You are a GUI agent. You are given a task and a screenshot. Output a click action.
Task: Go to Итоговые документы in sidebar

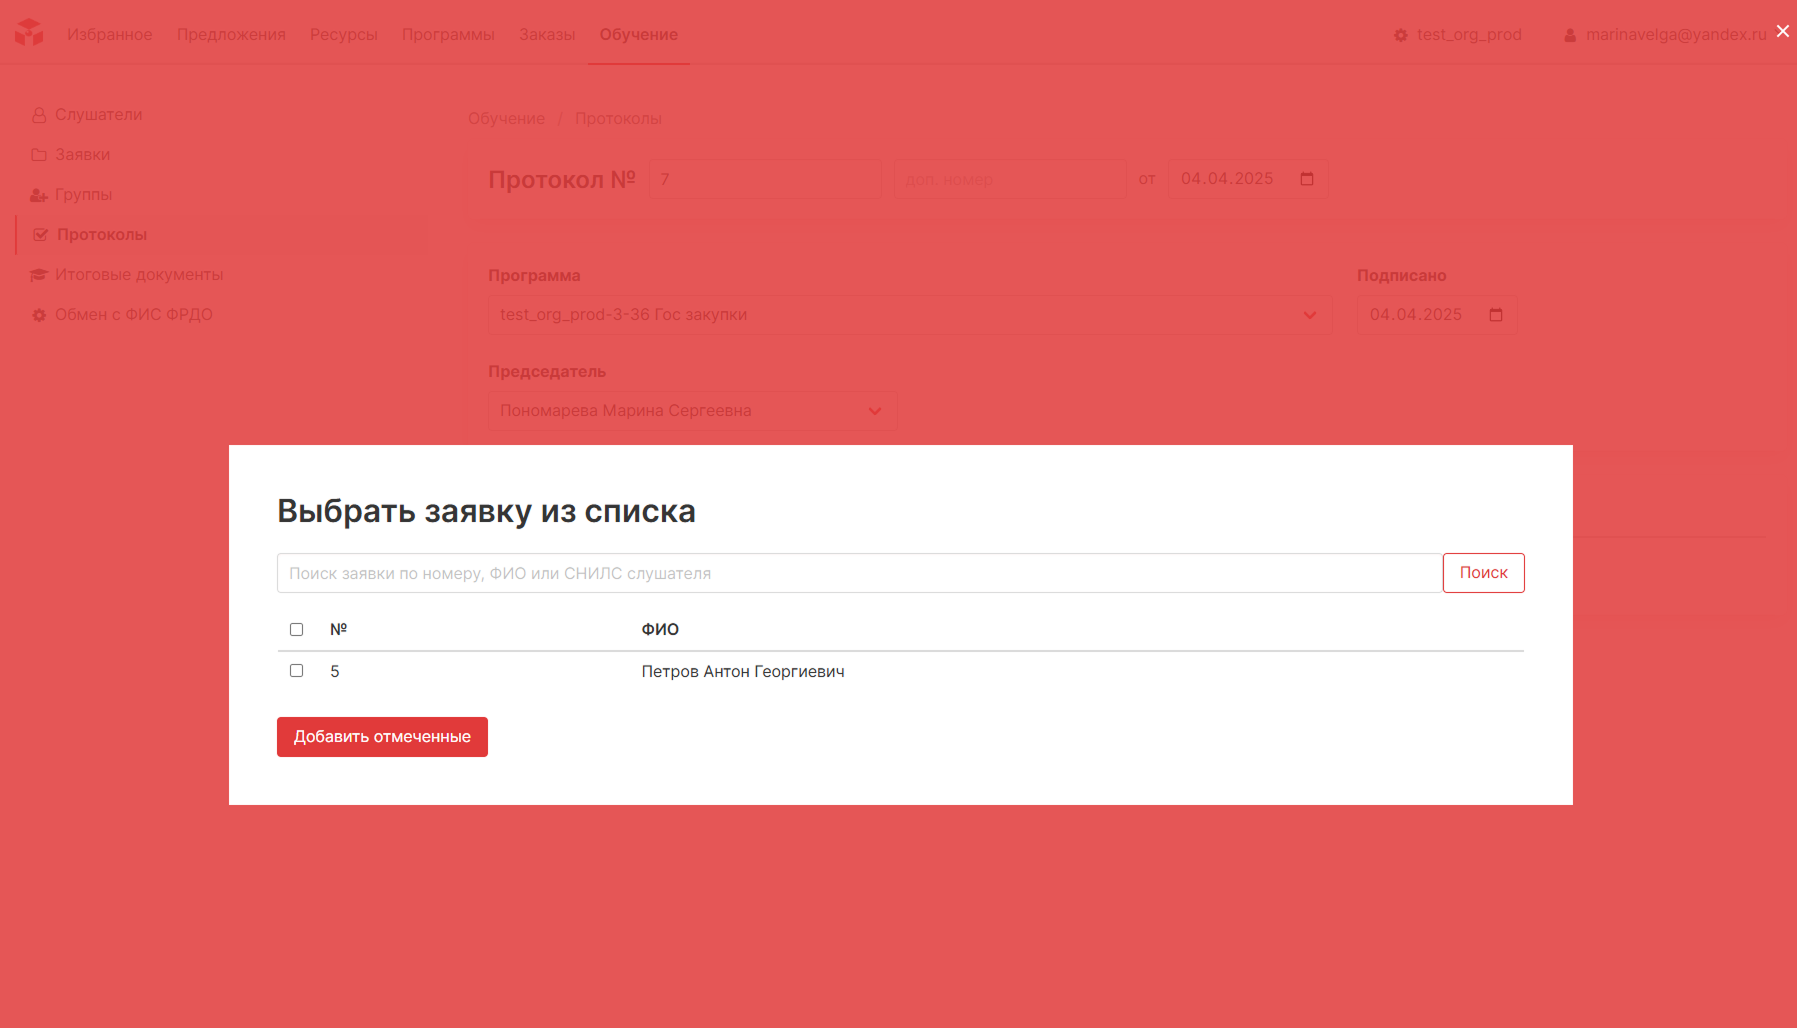tap(139, 275)
